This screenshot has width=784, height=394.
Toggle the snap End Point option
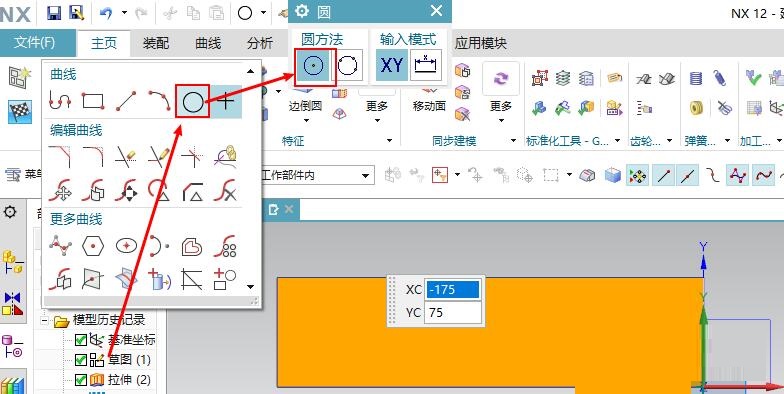(x=664, y=176)
